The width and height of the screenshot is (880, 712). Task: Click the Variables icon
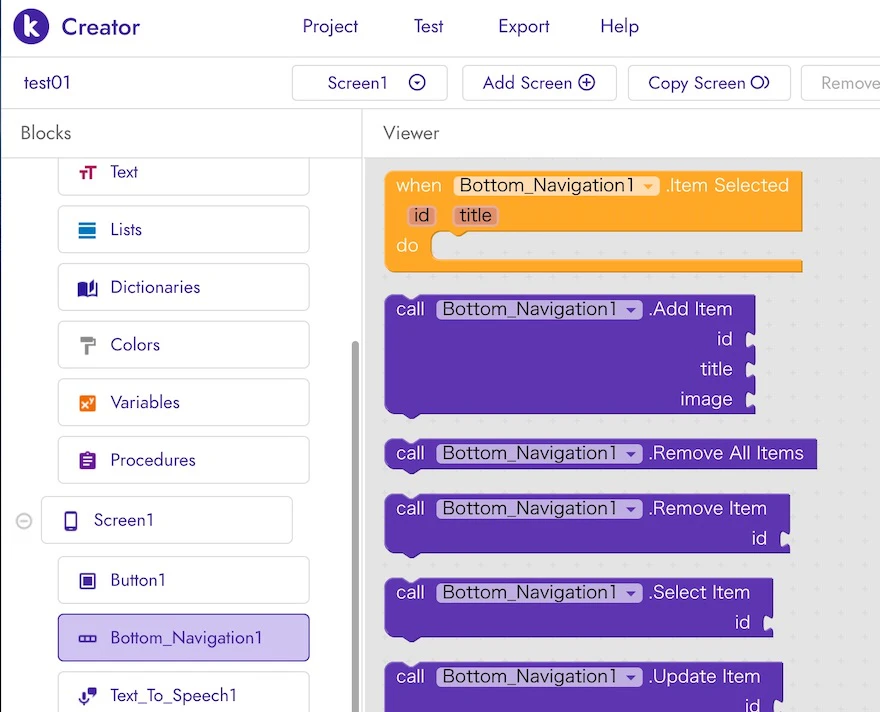(x=87, y=403)
